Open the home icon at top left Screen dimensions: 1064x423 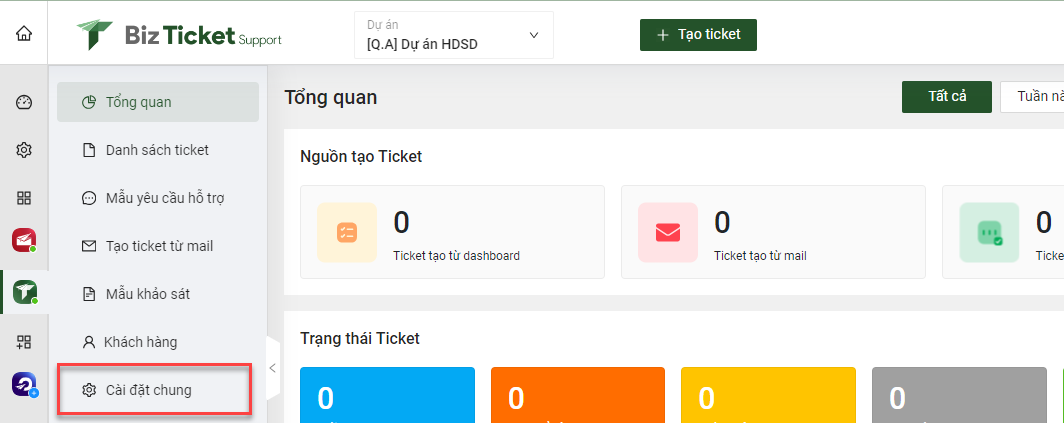click(24, 33)
